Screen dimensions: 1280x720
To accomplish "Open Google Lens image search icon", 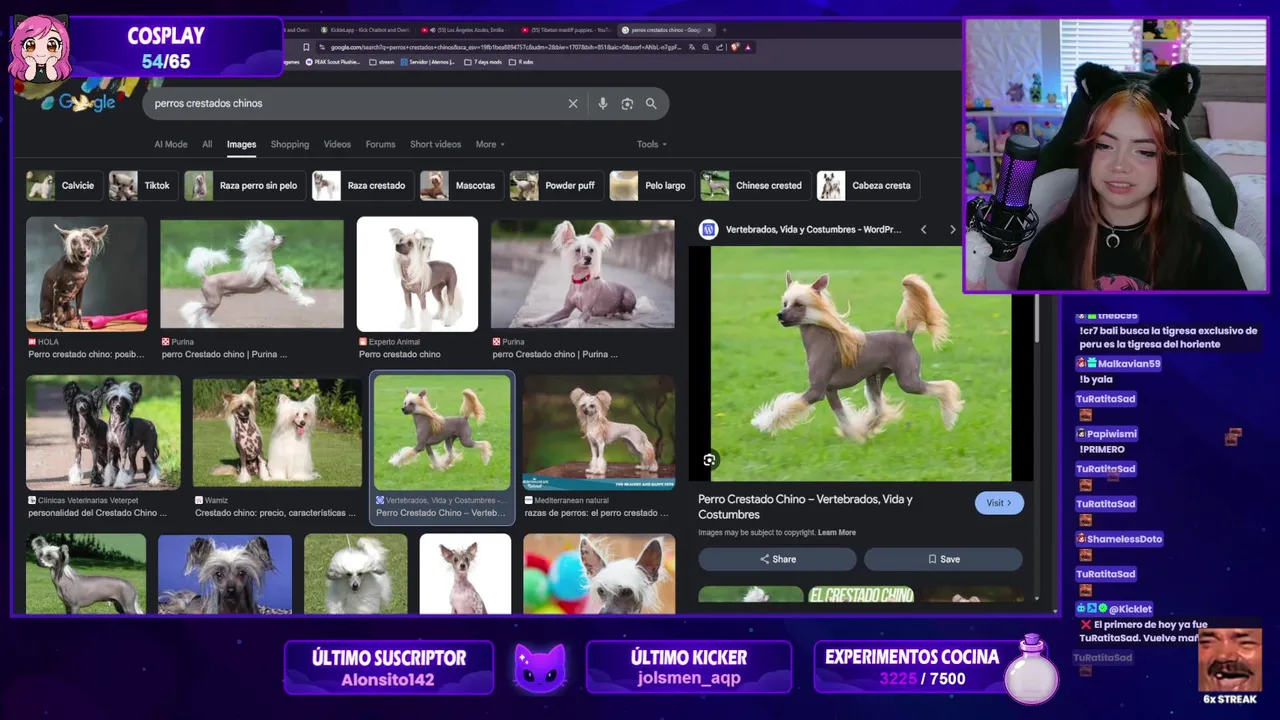I will coord(627,103).
